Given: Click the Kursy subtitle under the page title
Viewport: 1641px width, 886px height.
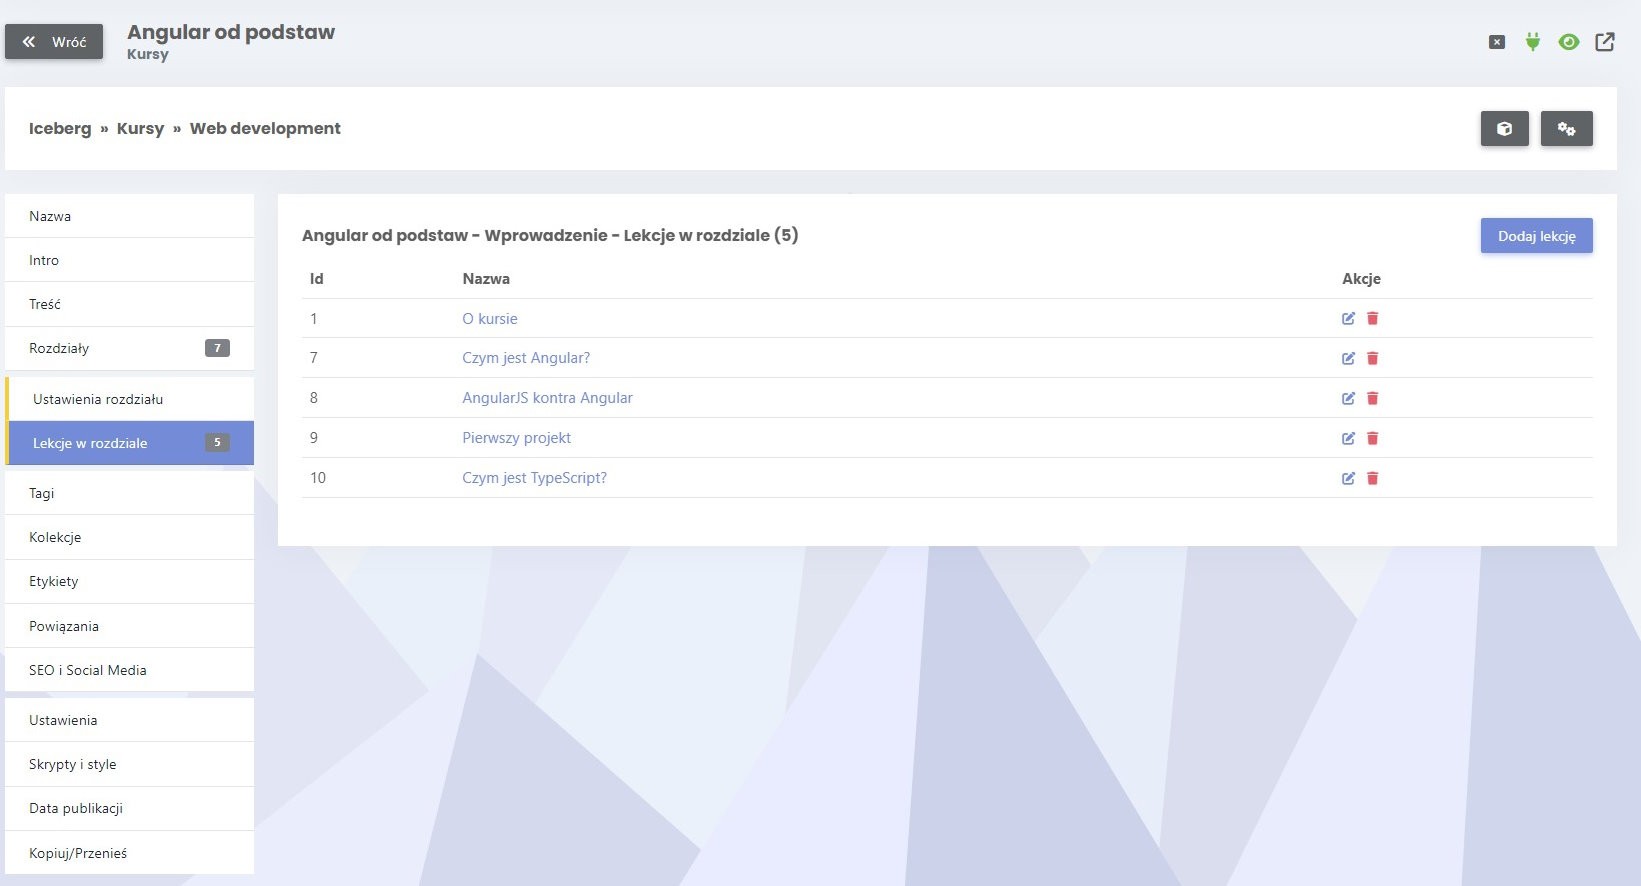Looking at the screenshot, I should [148, 55].
